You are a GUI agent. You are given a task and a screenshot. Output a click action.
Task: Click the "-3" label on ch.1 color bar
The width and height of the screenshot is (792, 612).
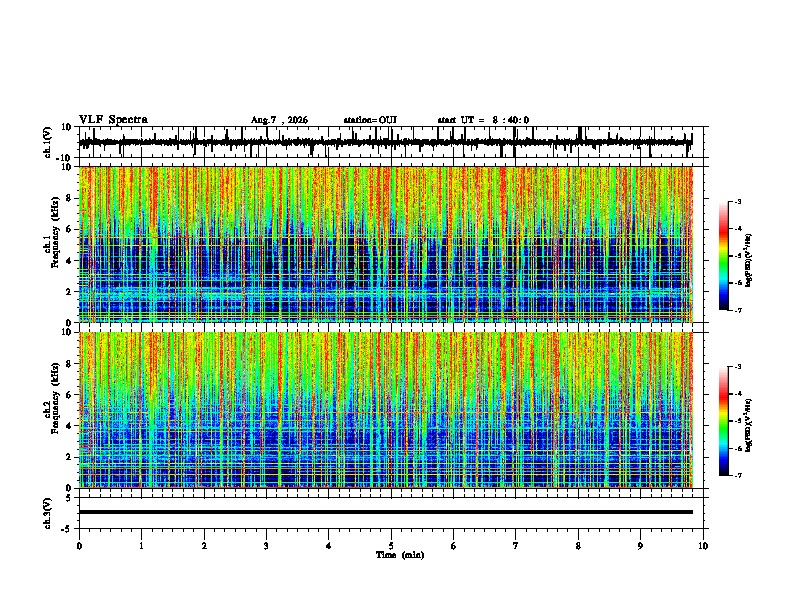point(738,201)
